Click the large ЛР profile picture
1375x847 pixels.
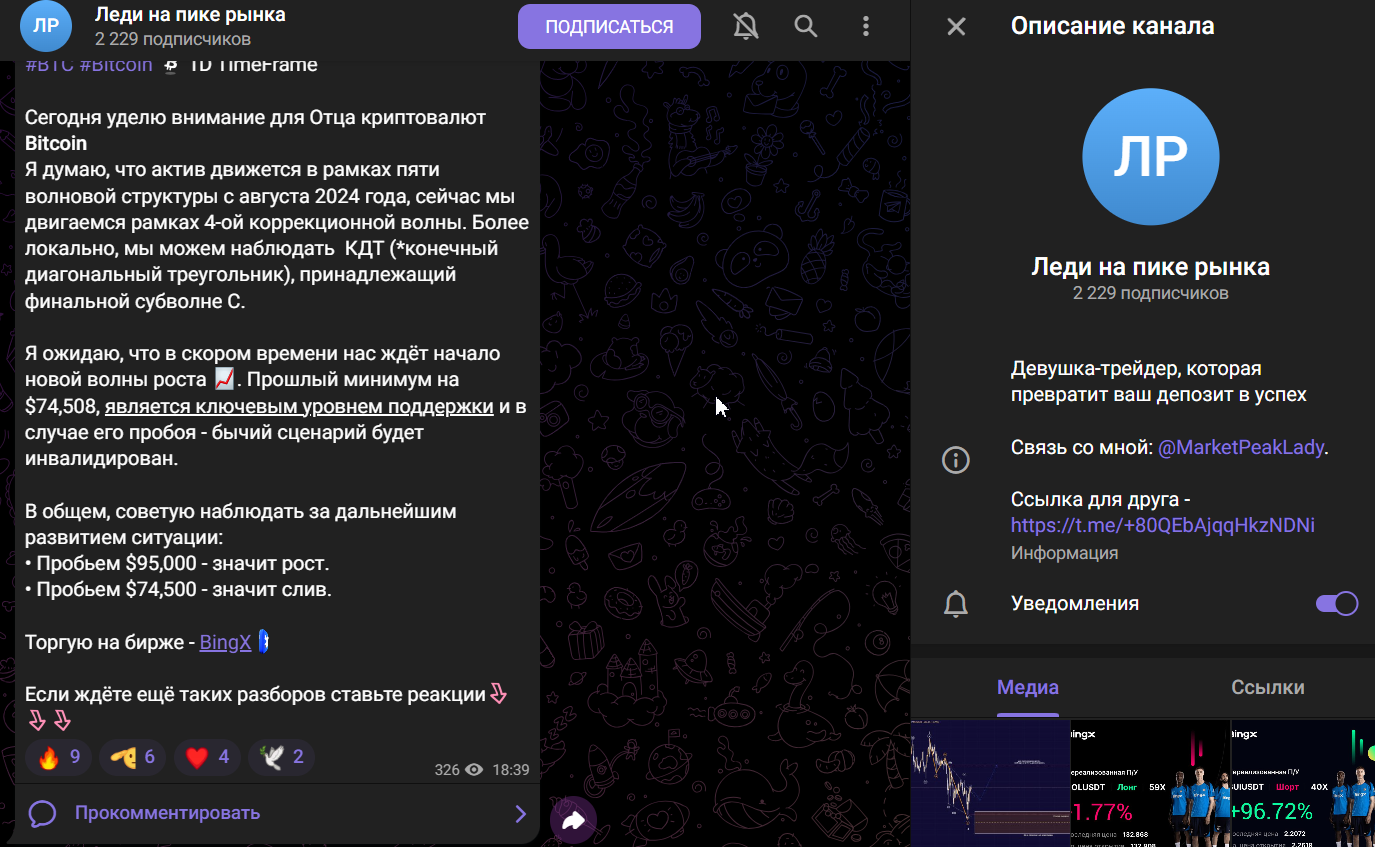click(1150, 157)
